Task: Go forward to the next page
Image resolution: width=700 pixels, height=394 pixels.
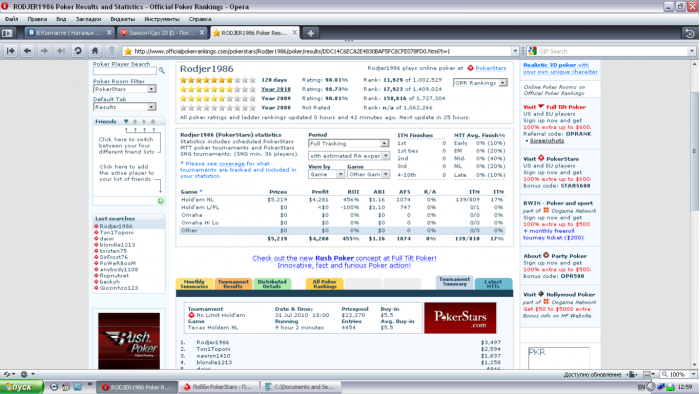Action: tap(44, 51)
